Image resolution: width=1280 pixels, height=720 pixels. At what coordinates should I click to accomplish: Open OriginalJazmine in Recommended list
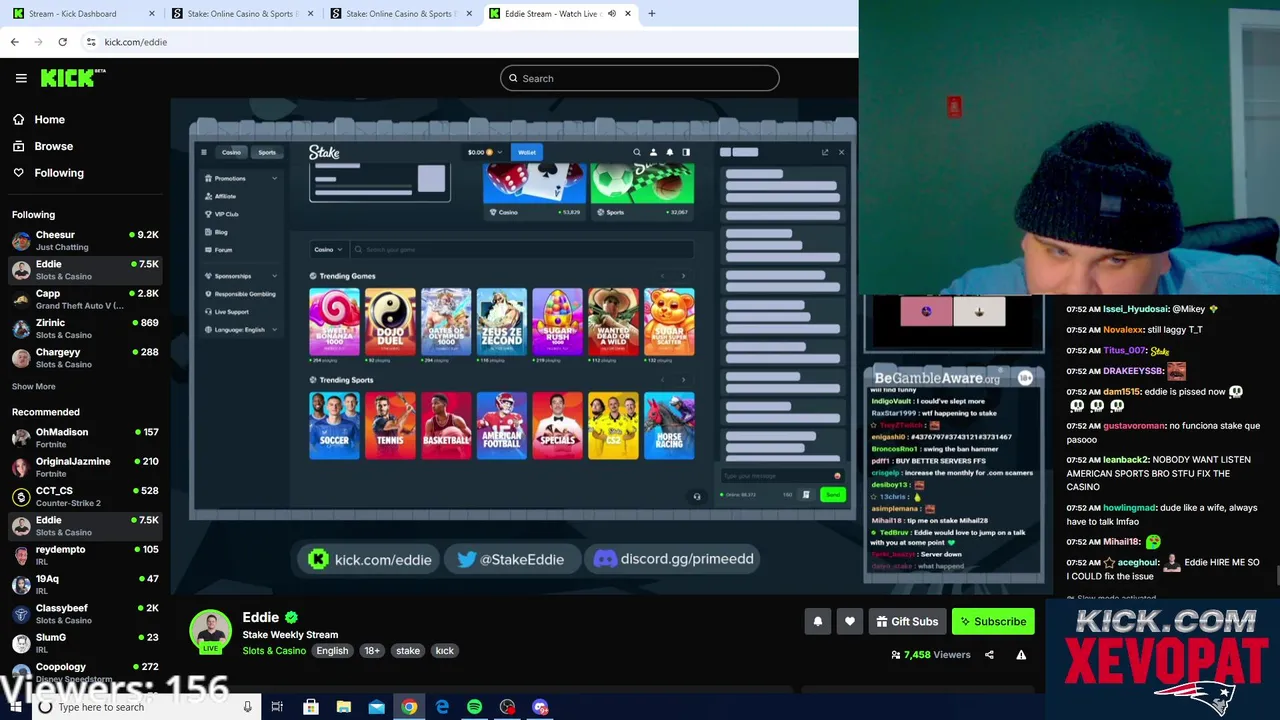pos(85,466)
